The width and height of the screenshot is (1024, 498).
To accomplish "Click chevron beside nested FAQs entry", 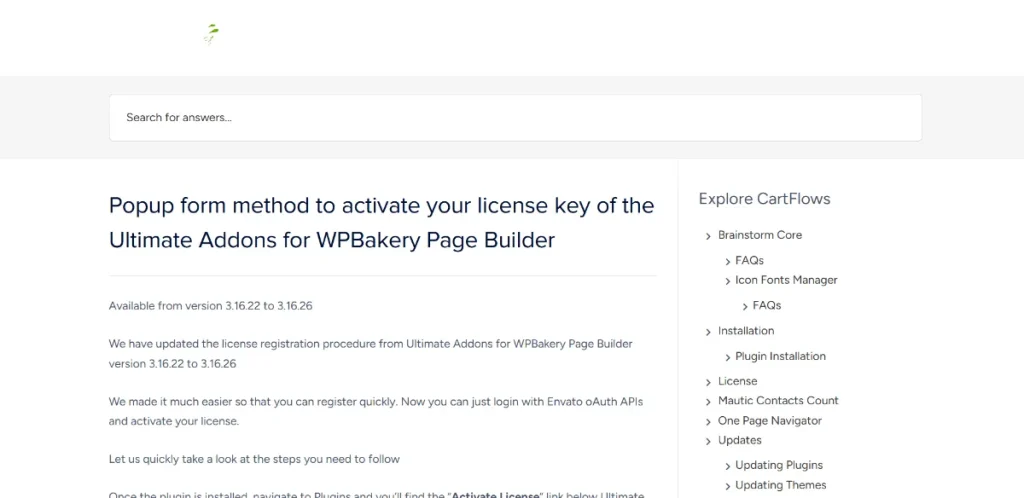I will click(745, 307).
